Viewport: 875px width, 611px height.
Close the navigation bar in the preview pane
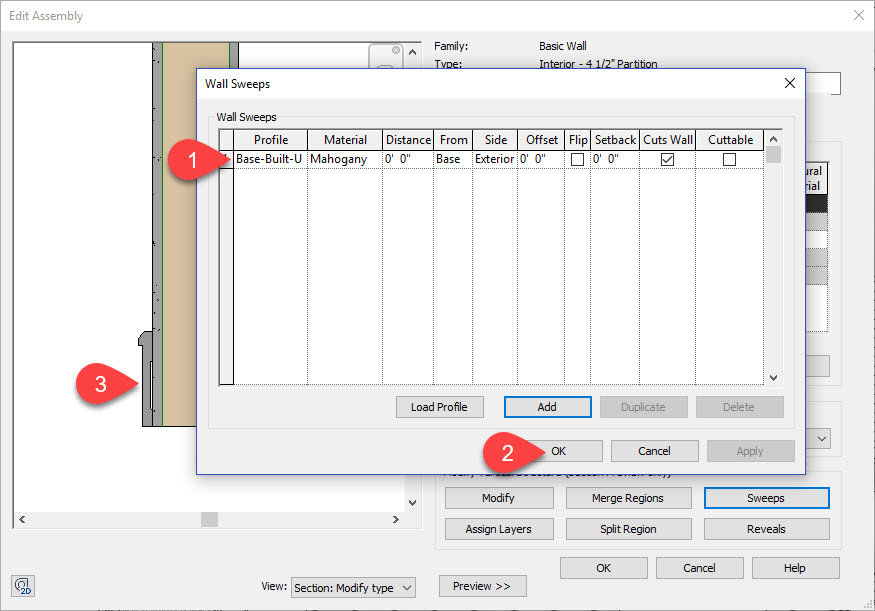coord(395,50)
